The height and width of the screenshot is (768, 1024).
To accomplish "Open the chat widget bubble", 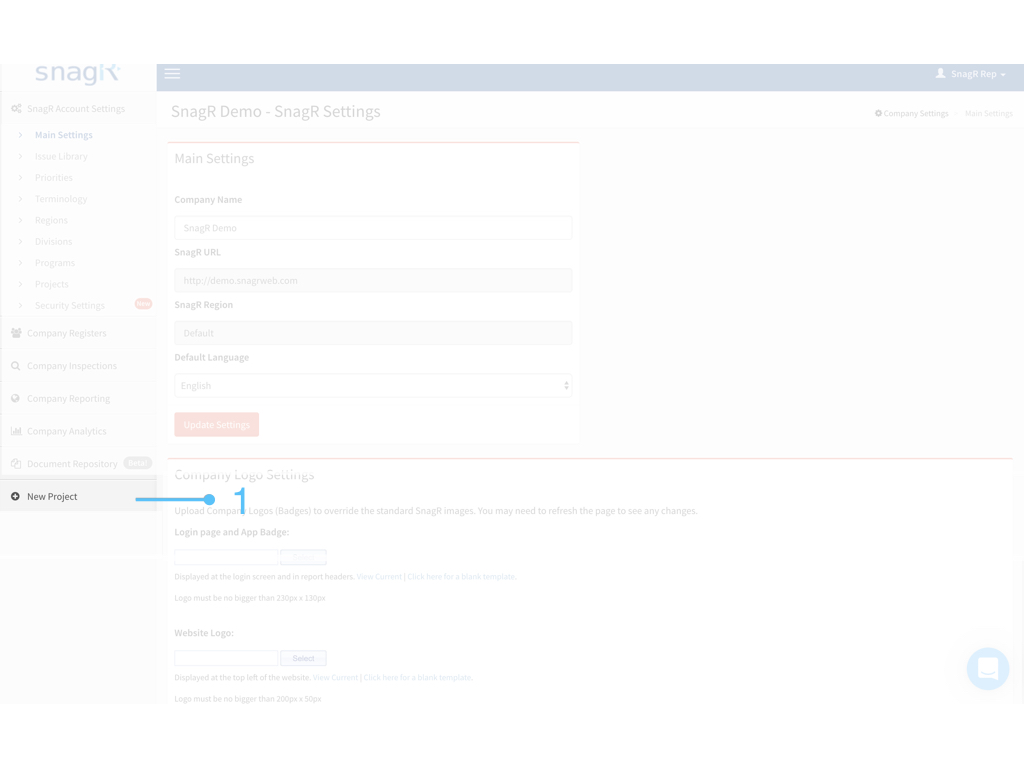I will coord(987,669).
